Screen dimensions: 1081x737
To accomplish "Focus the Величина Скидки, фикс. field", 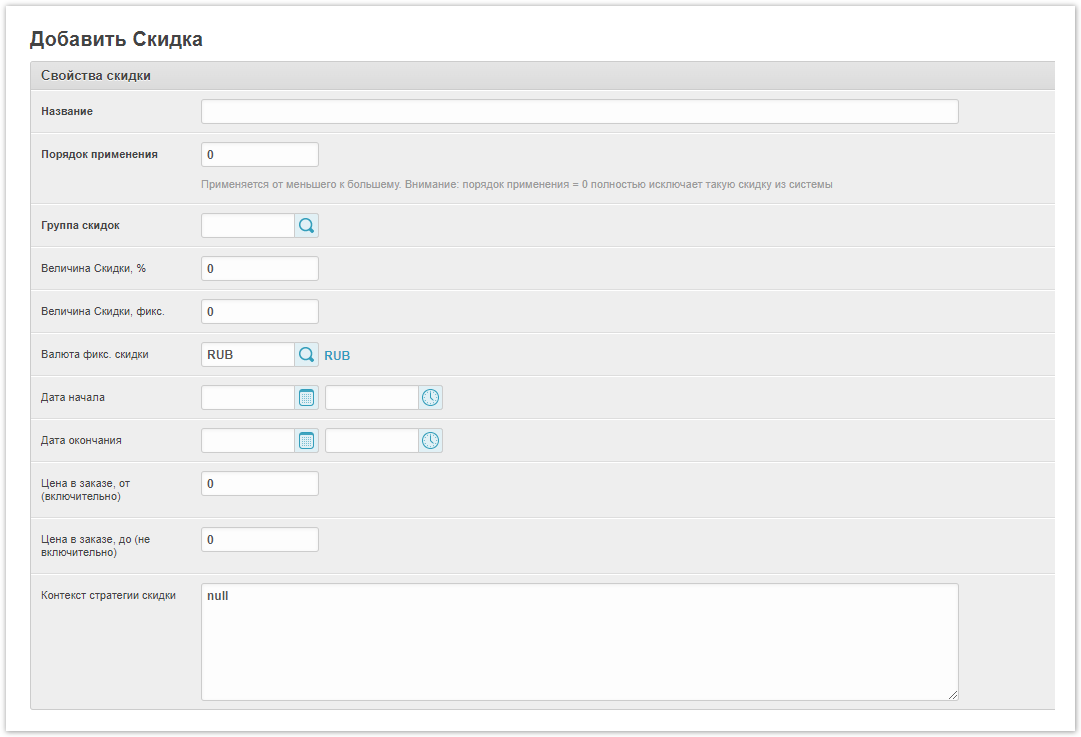I will tap(259, 312).
